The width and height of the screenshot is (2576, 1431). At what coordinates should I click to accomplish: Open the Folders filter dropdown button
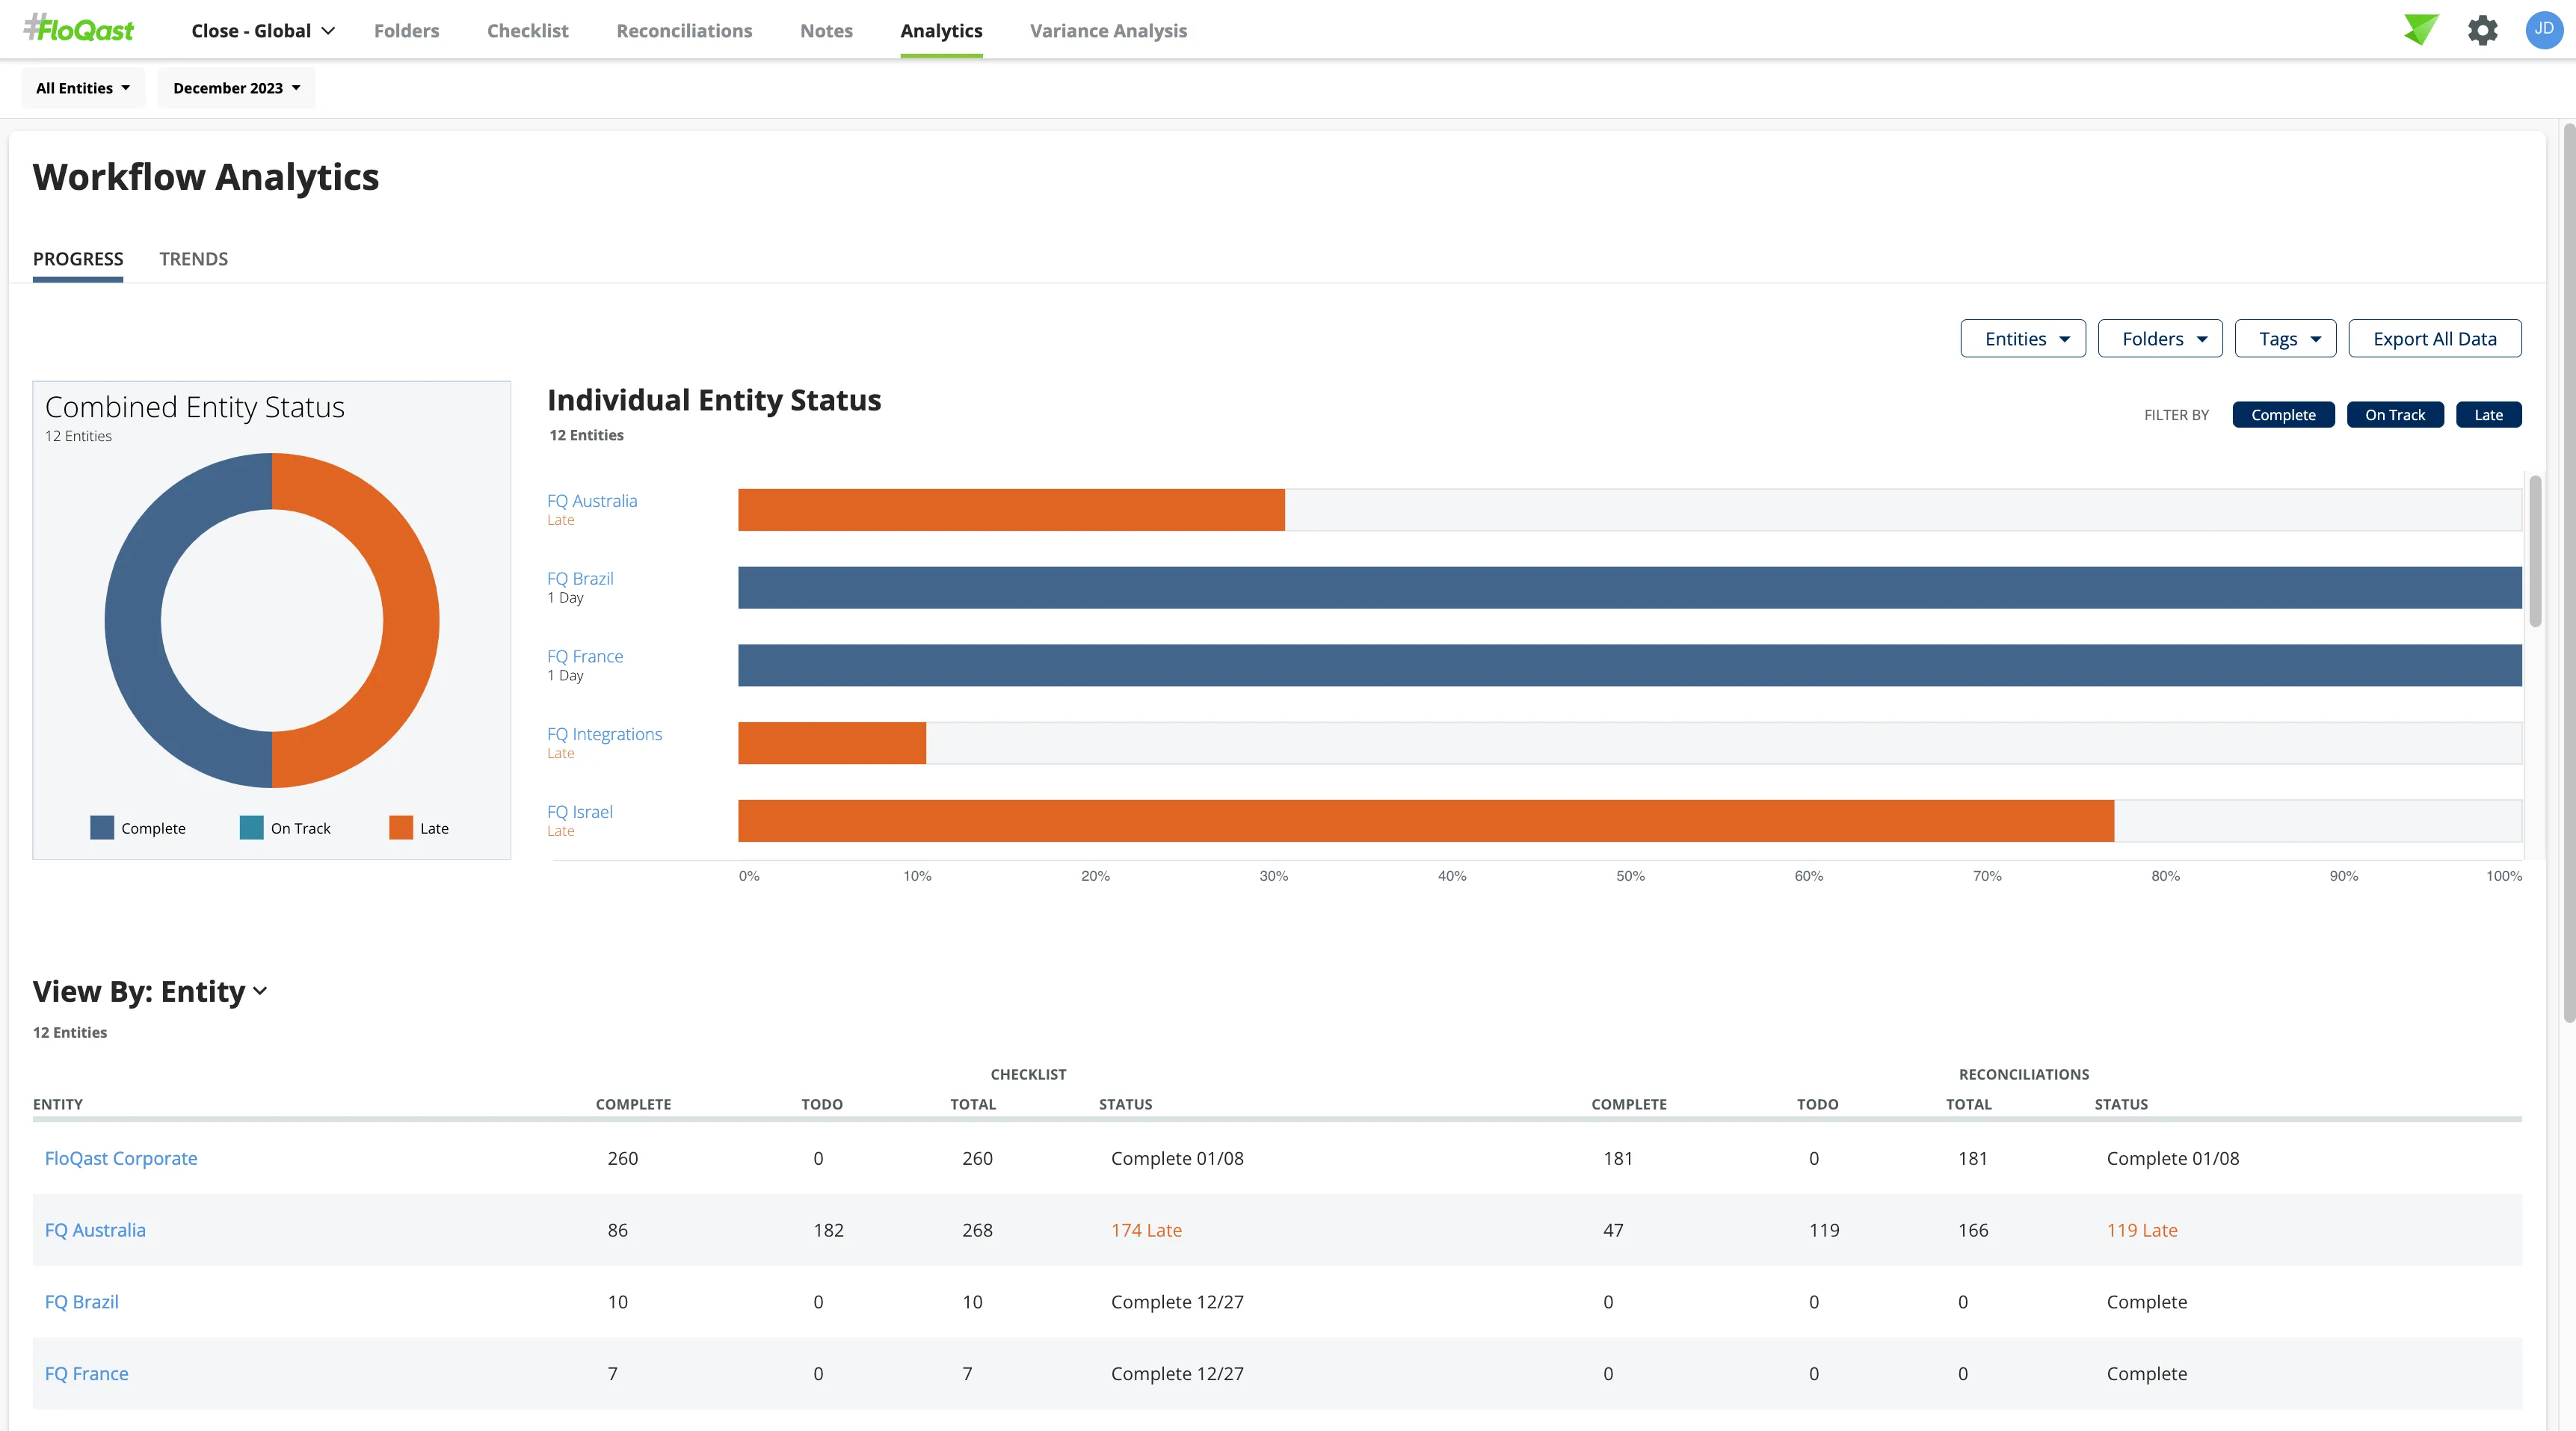(x=2160, y=338)
